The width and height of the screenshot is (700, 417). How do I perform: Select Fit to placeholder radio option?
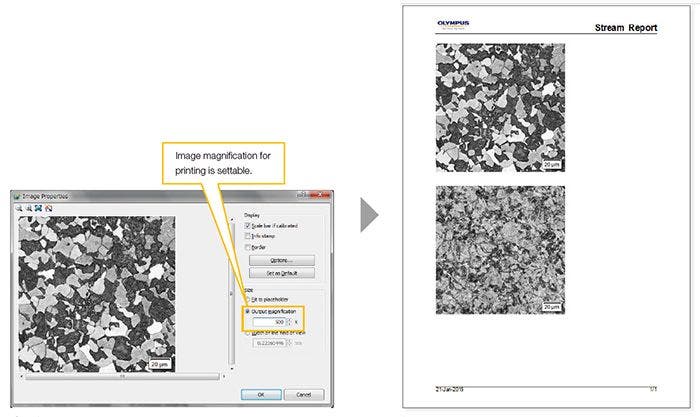(x=248, y=299)
